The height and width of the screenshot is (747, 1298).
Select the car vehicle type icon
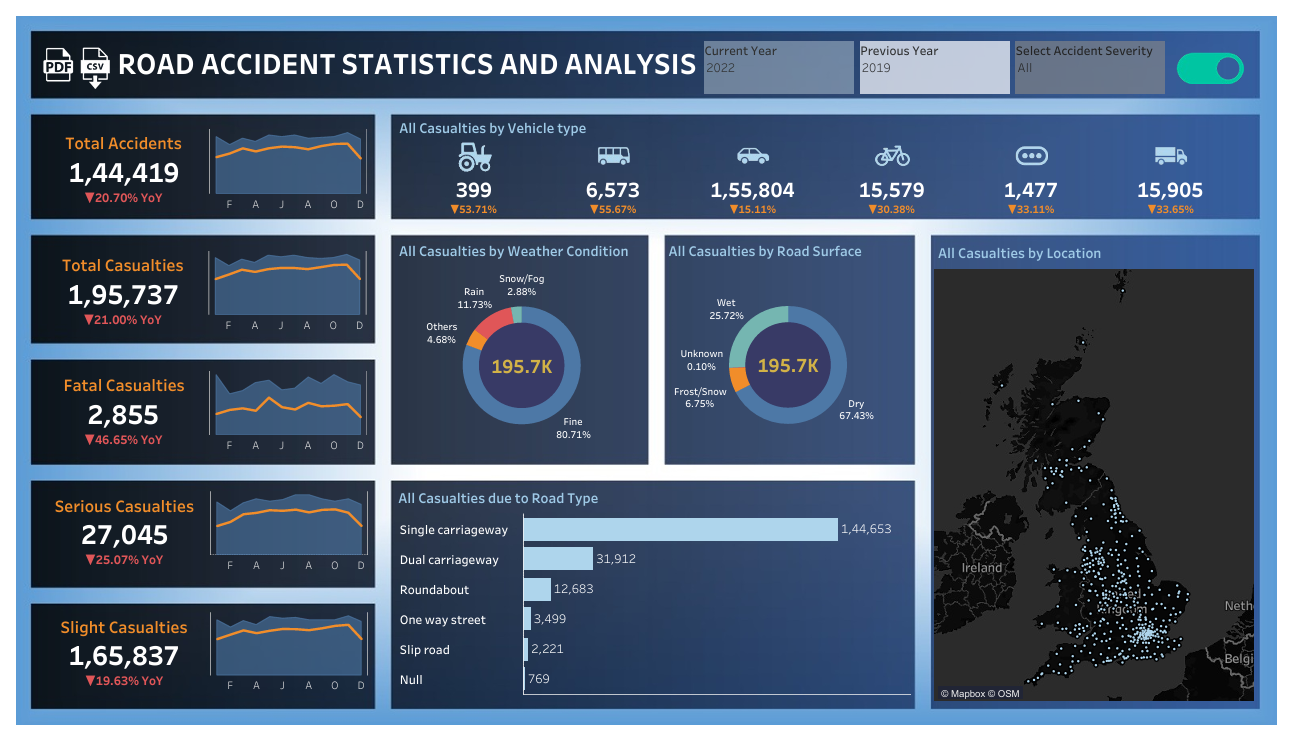[752, 156]
